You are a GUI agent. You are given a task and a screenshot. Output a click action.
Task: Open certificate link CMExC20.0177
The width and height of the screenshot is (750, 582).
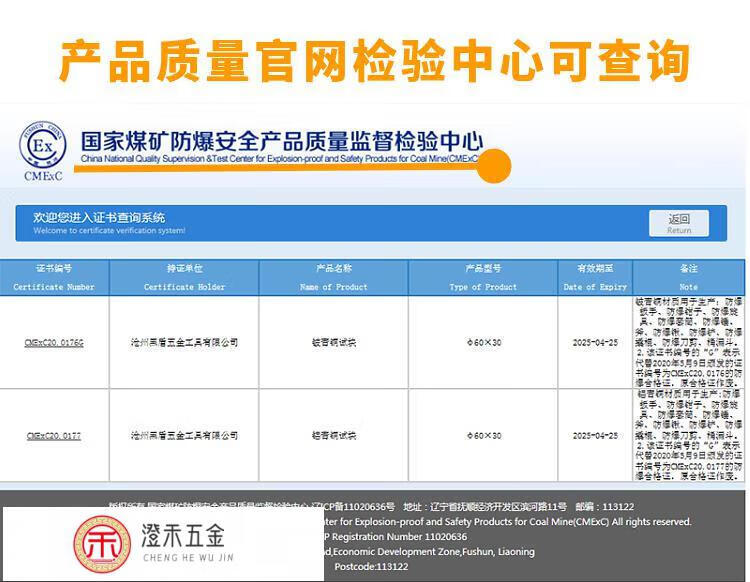[54, 436]
